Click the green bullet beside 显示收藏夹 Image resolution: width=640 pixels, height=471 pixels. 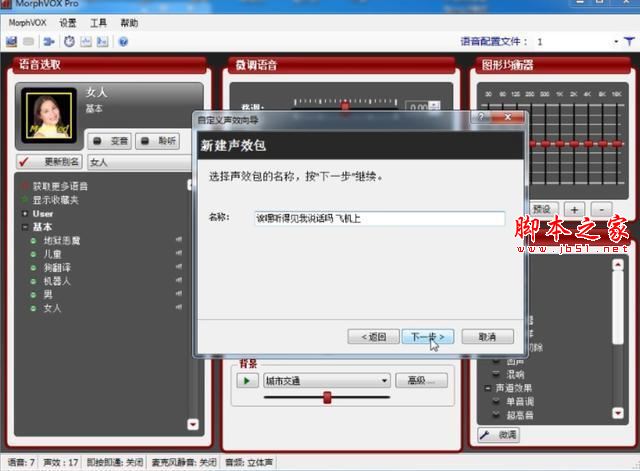[x=25, y=200]
